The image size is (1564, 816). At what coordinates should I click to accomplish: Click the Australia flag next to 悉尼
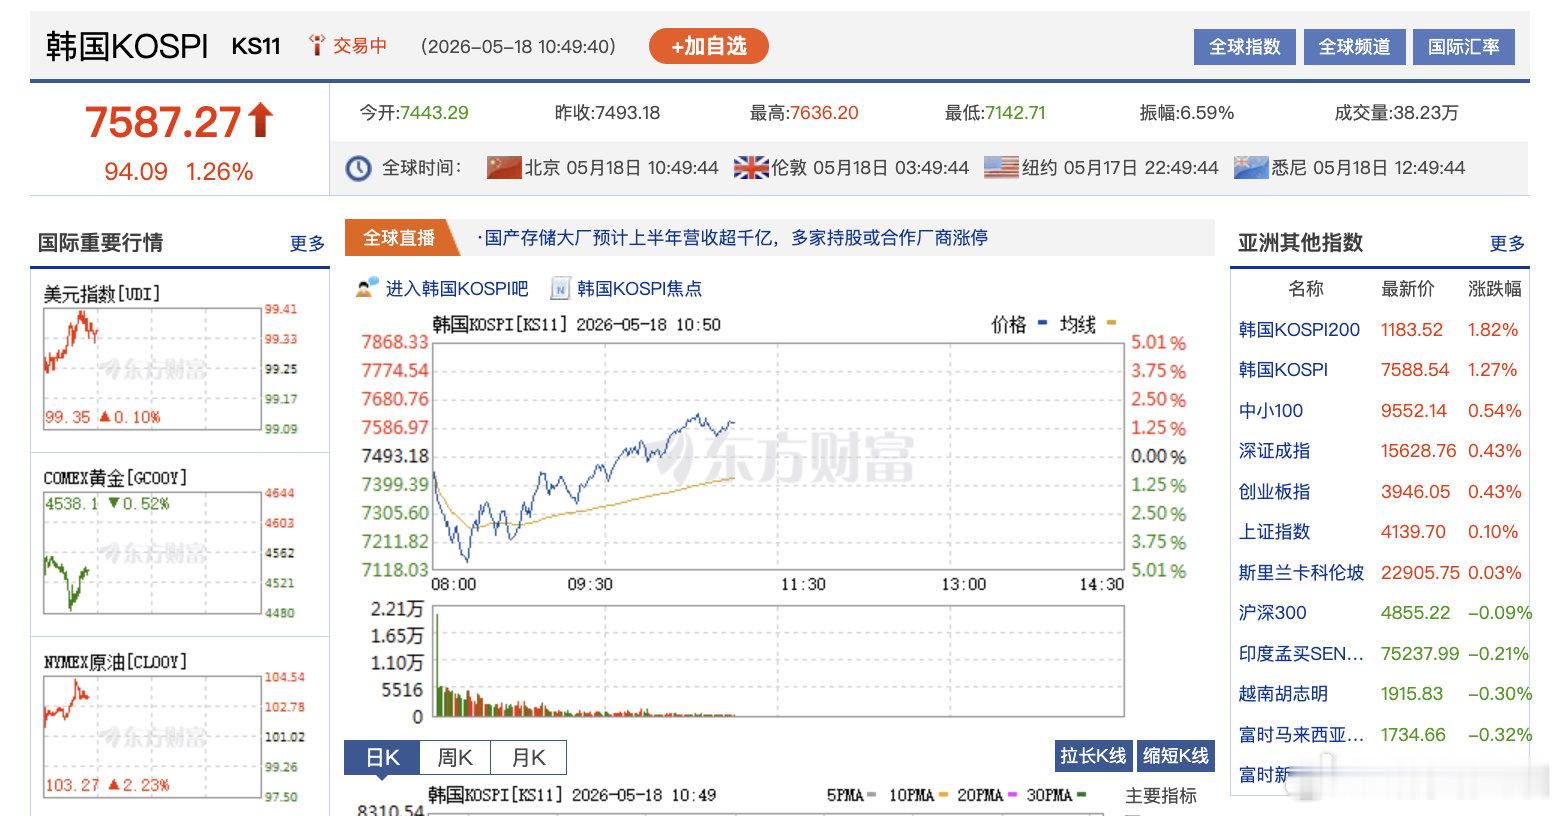pos(1251,167)
